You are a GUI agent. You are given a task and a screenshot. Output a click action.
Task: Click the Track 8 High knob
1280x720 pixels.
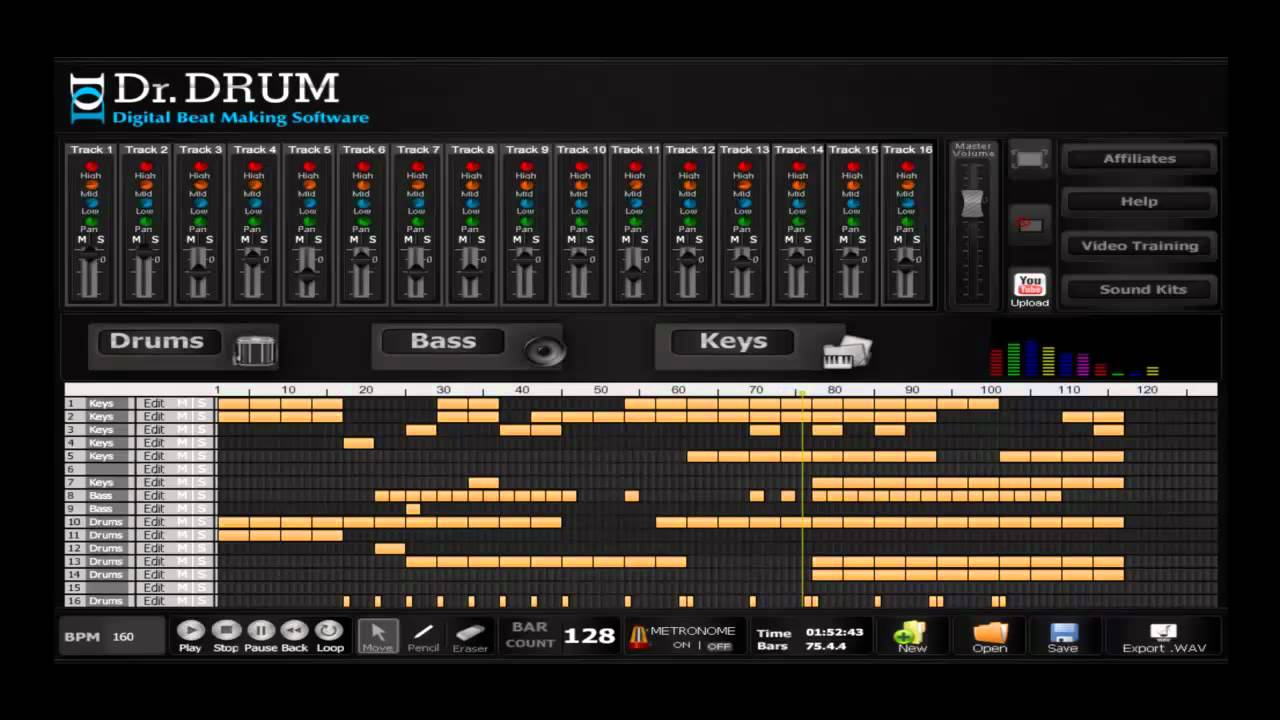(471, 166)
